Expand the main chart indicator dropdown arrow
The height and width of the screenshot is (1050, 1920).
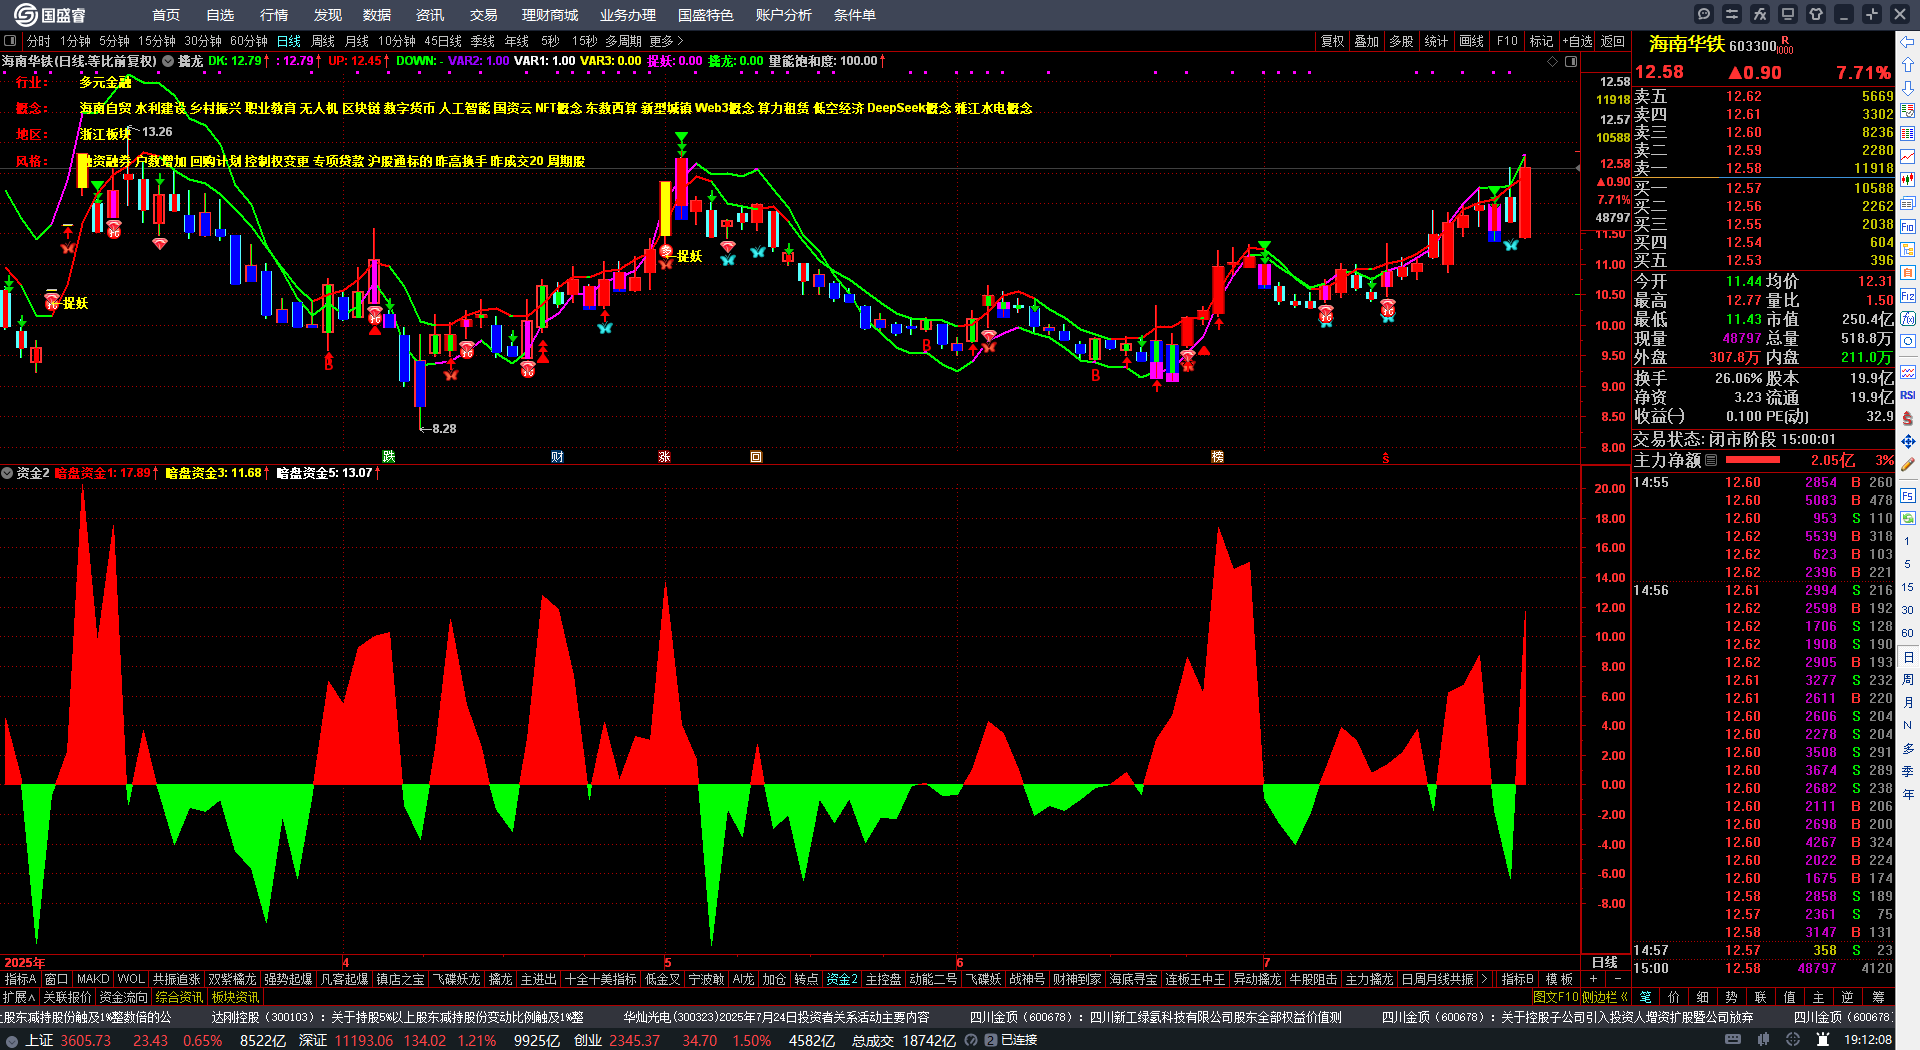point(168,61)
